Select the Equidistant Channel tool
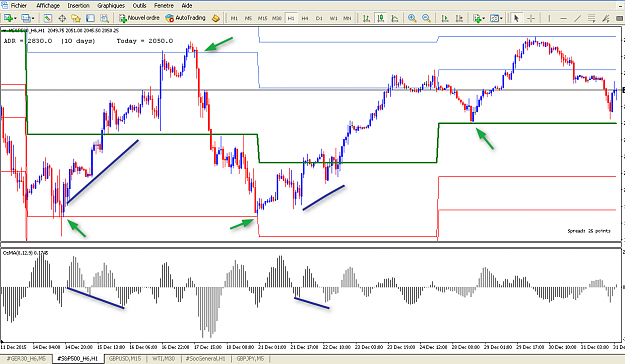This screenshot has height=364, width=625. point(592,18)
